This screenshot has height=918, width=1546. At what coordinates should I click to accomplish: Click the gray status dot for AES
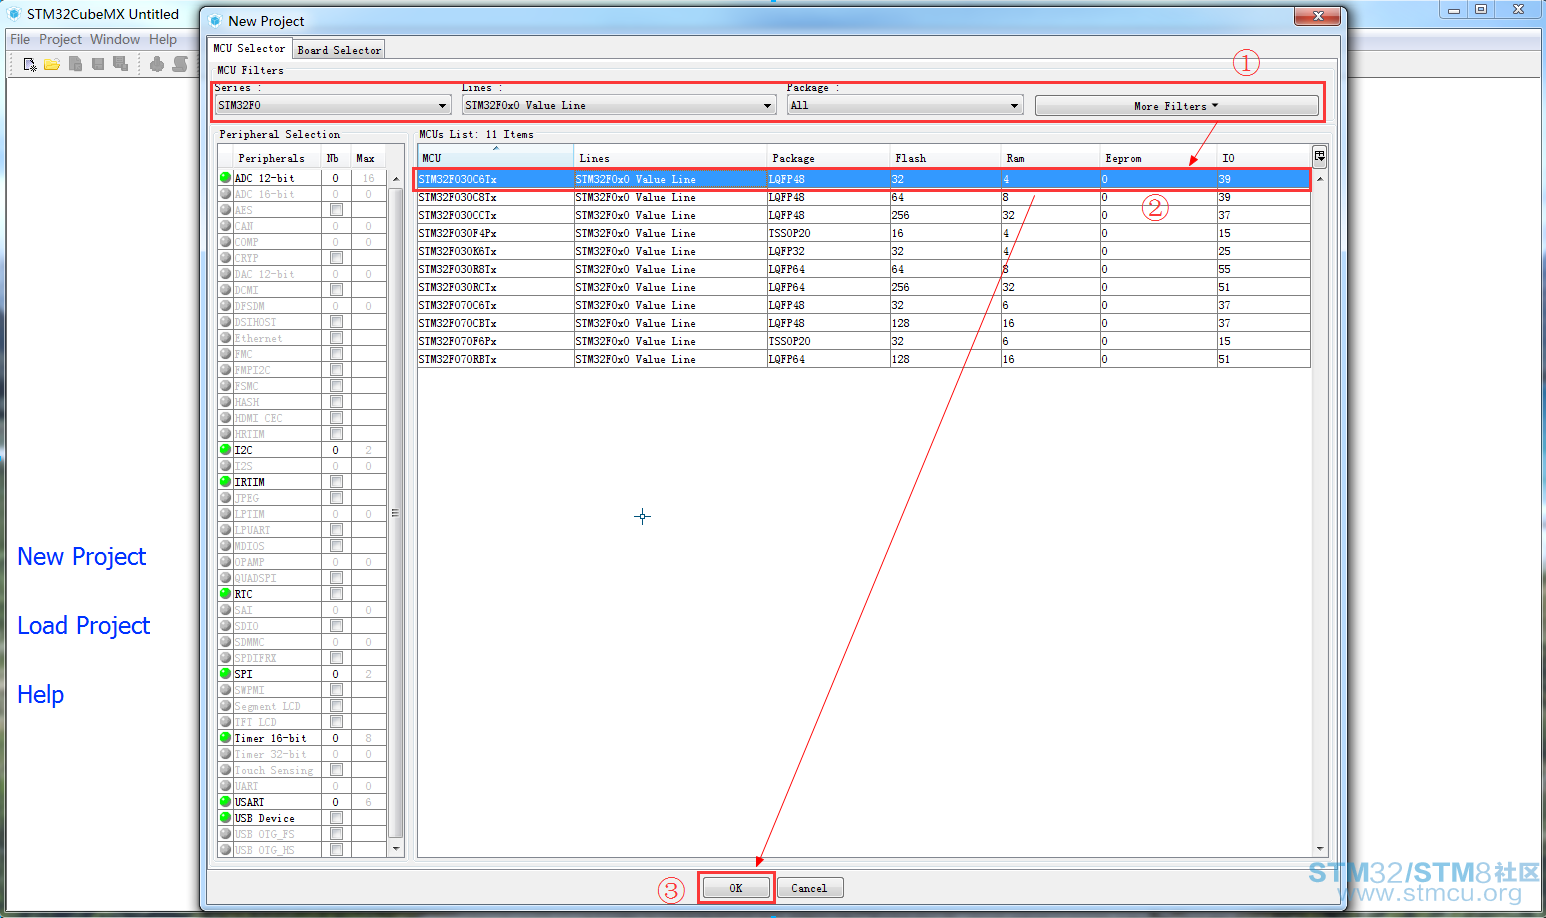225,209
